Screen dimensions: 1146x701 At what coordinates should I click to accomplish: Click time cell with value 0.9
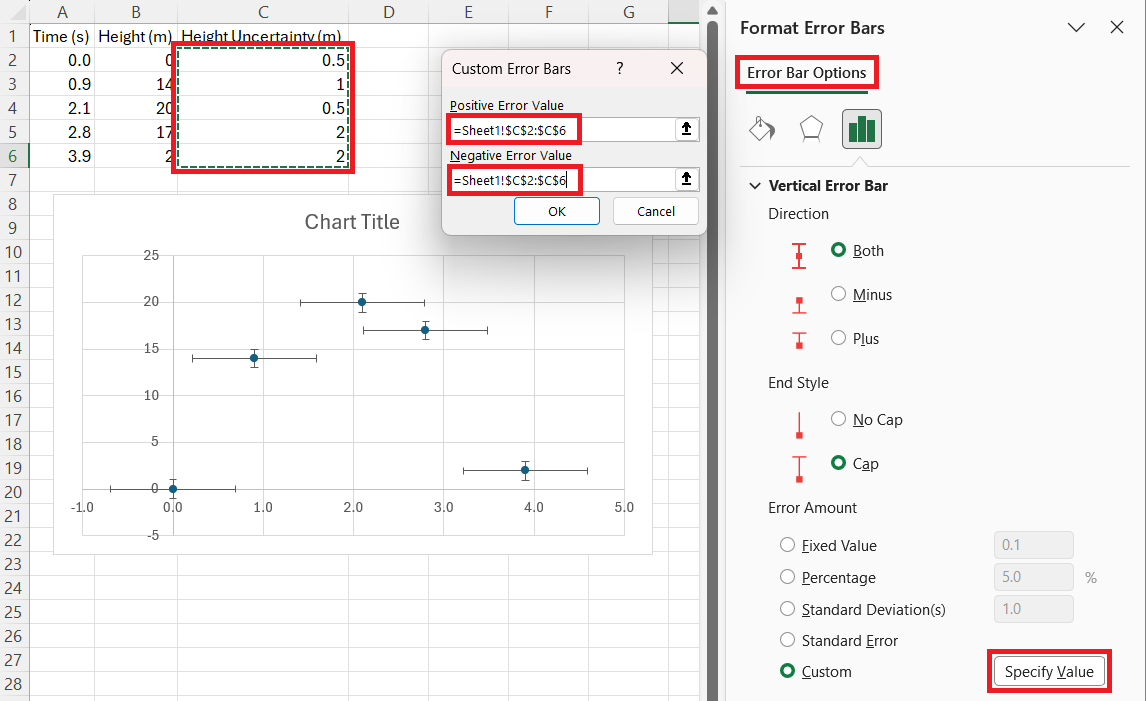click(x=62, y=84)
